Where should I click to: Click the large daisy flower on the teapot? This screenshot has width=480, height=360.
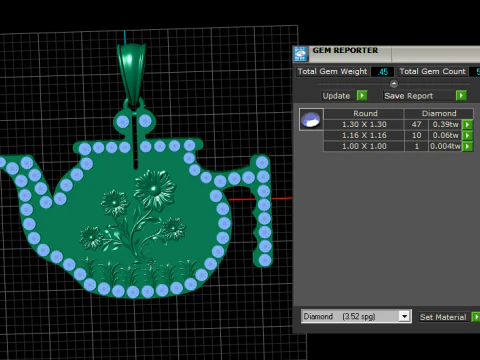(154, 190)
